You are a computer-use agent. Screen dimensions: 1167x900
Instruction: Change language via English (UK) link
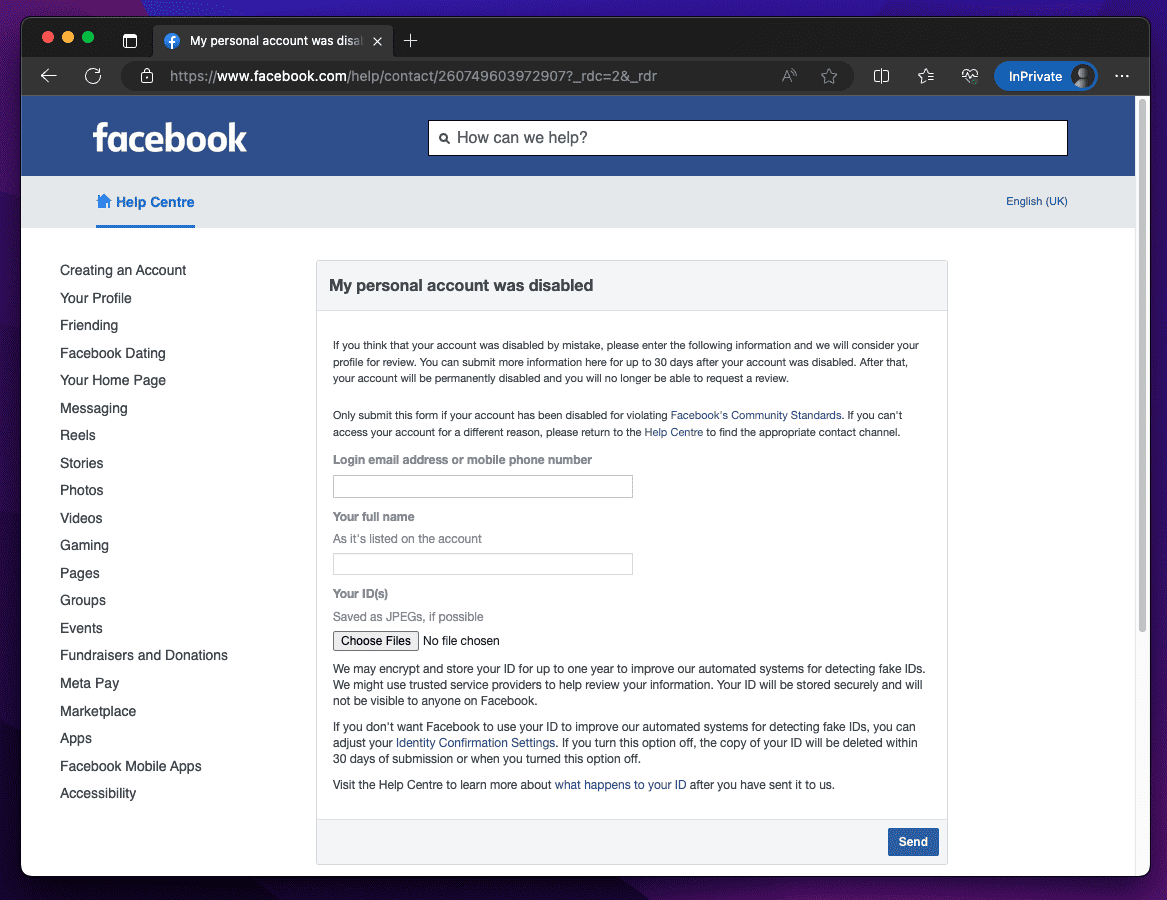(x=1036, y=201)
